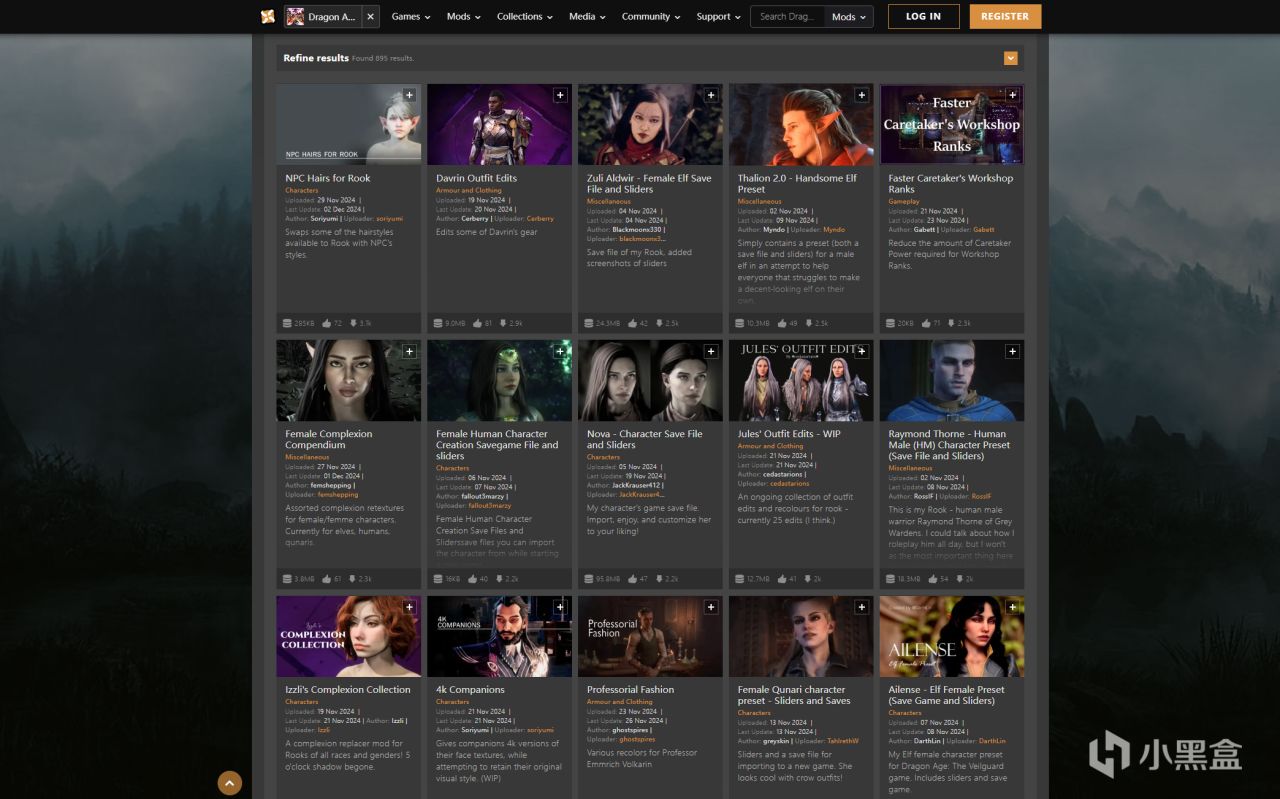Image resolution: width=1280 pixels, height=799 pixels.
Task: Click plus icon on Faster Caretaker's Workshop card
Action: click(x=1012, y=96)
